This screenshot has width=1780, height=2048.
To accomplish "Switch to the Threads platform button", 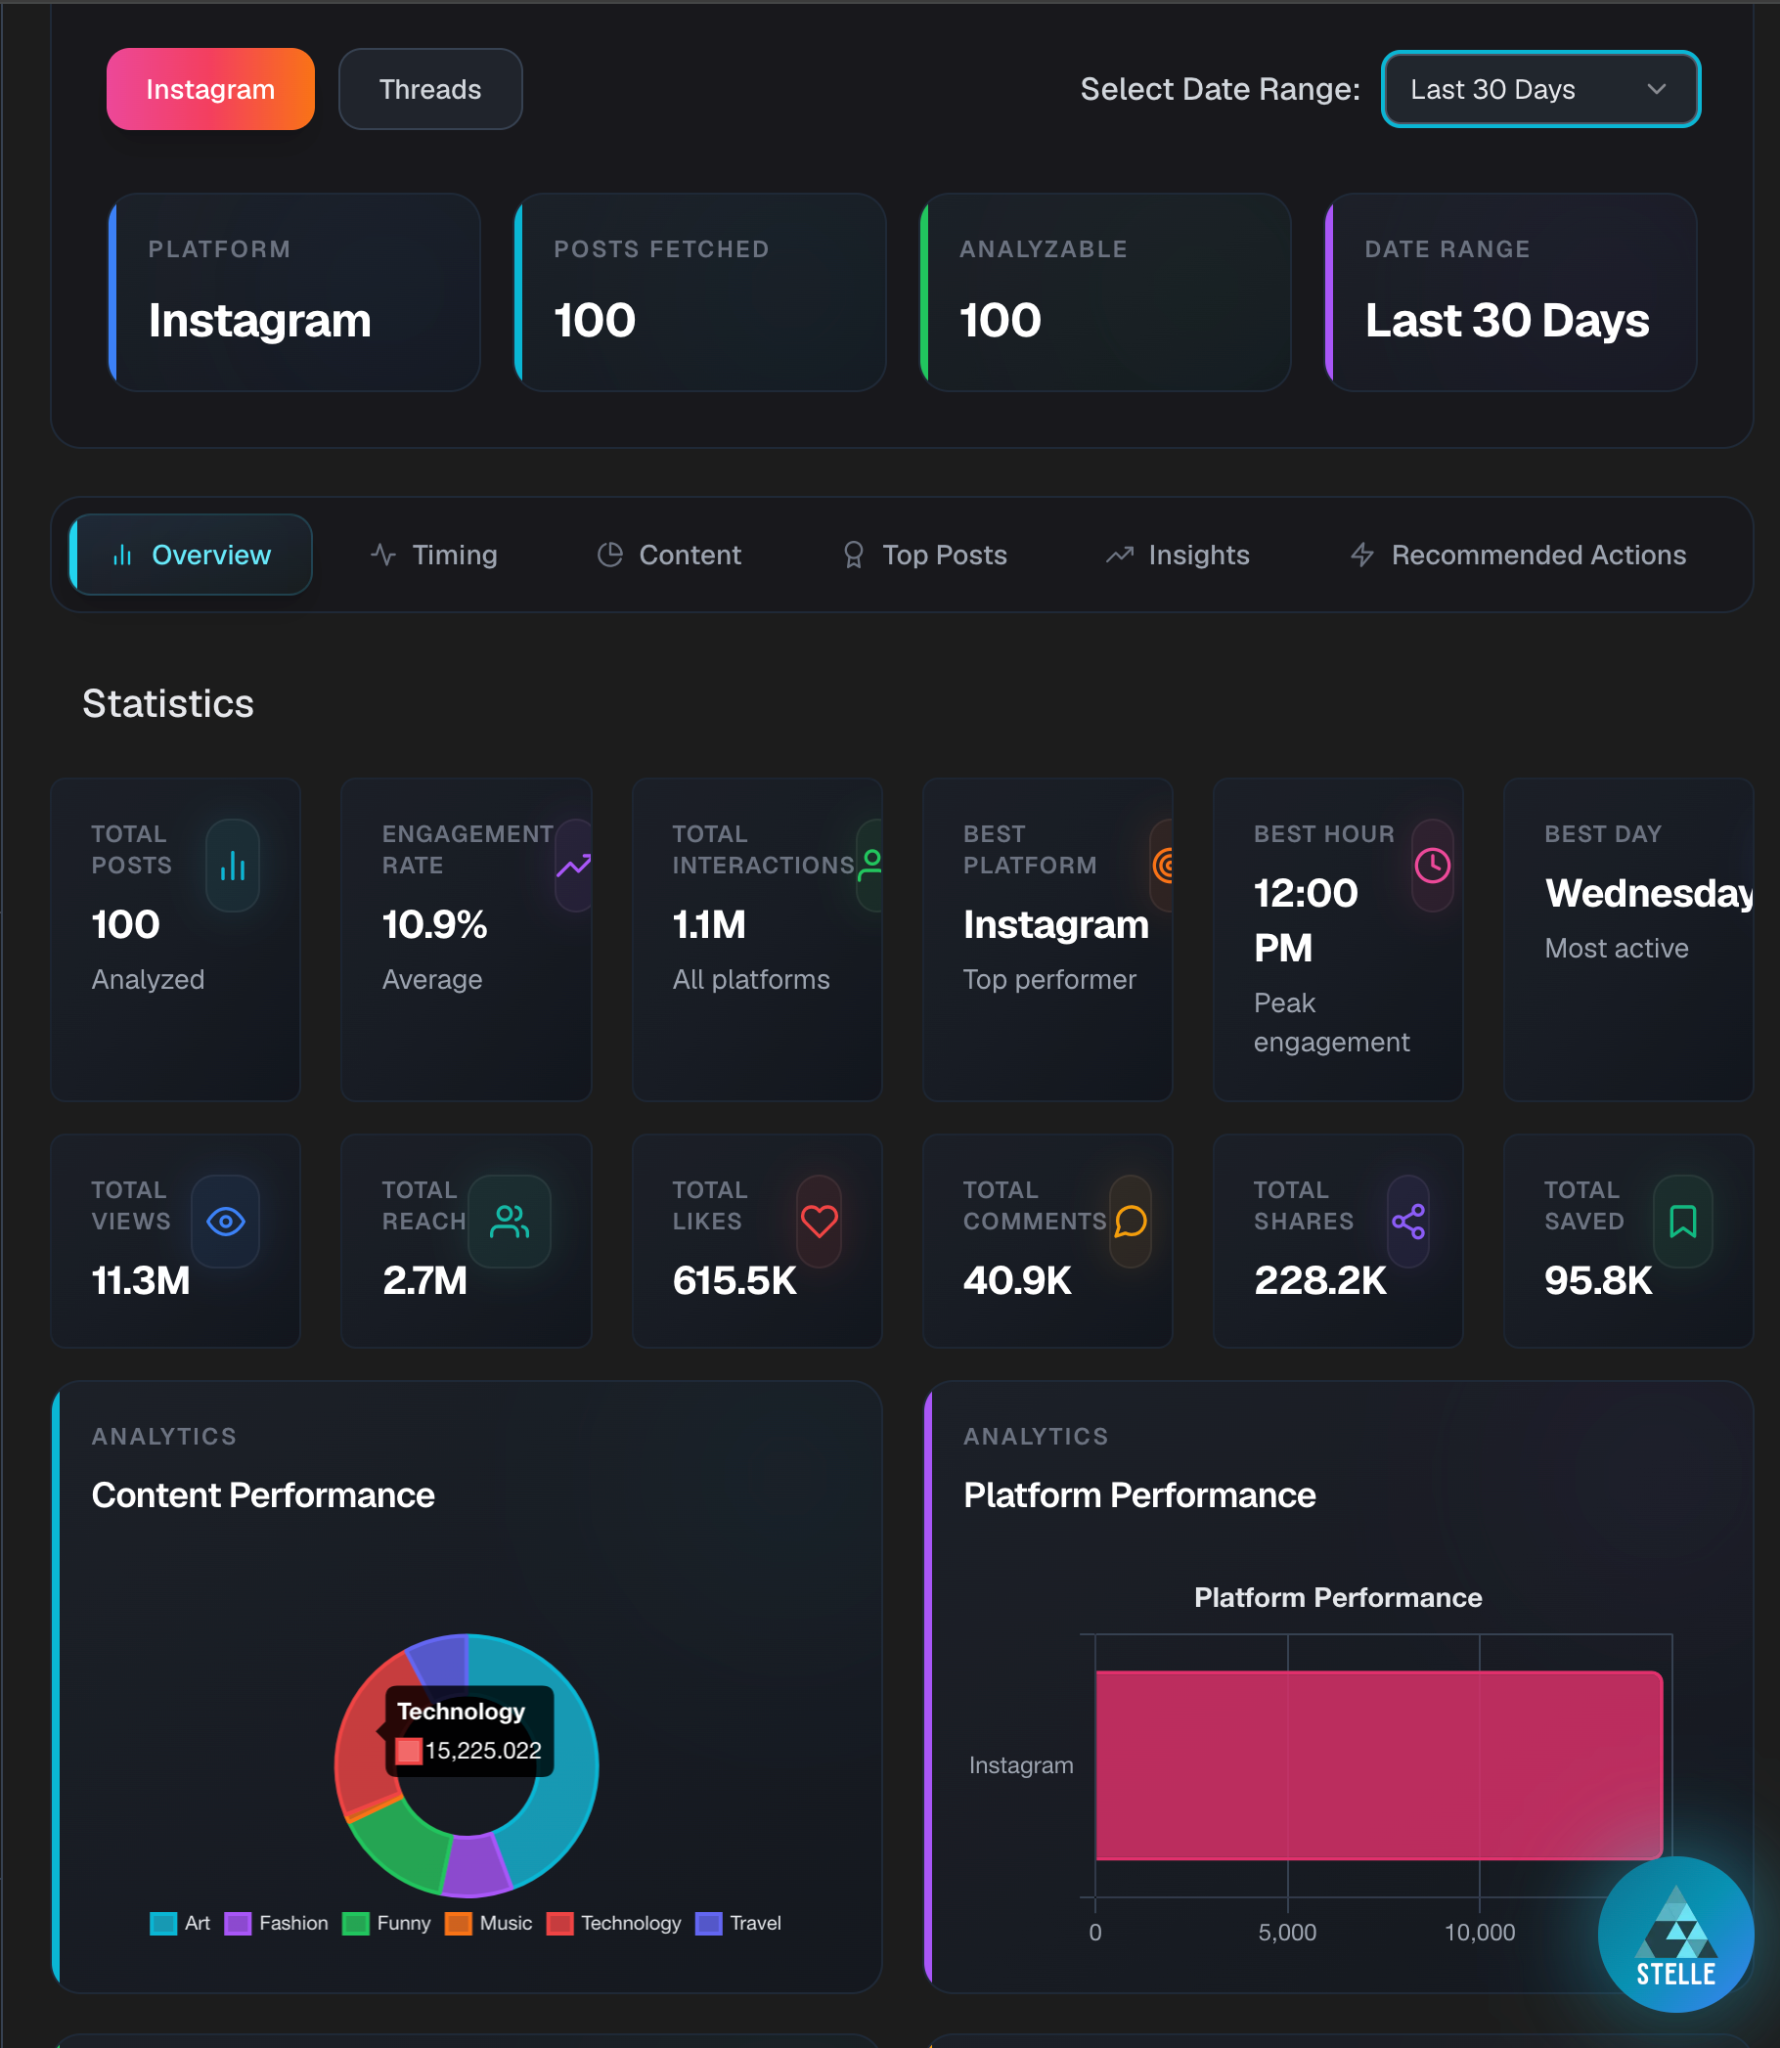I will tap(430, 89).
